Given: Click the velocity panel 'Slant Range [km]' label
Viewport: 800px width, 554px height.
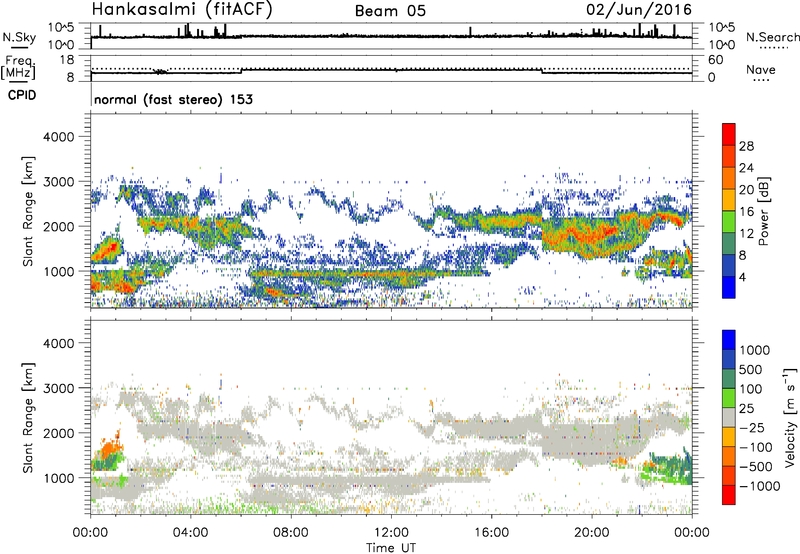Looking at the screenshot, I should click(28, 417).
